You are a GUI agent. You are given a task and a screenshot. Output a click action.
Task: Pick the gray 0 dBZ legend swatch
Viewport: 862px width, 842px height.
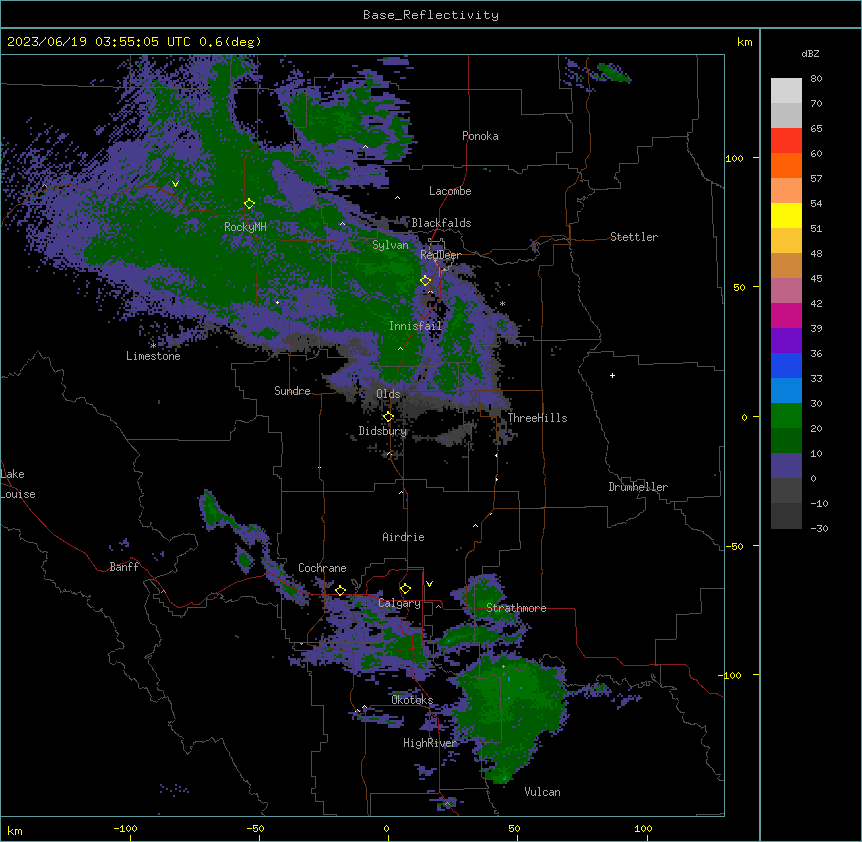pyautogui.click(x=786, y=491)
